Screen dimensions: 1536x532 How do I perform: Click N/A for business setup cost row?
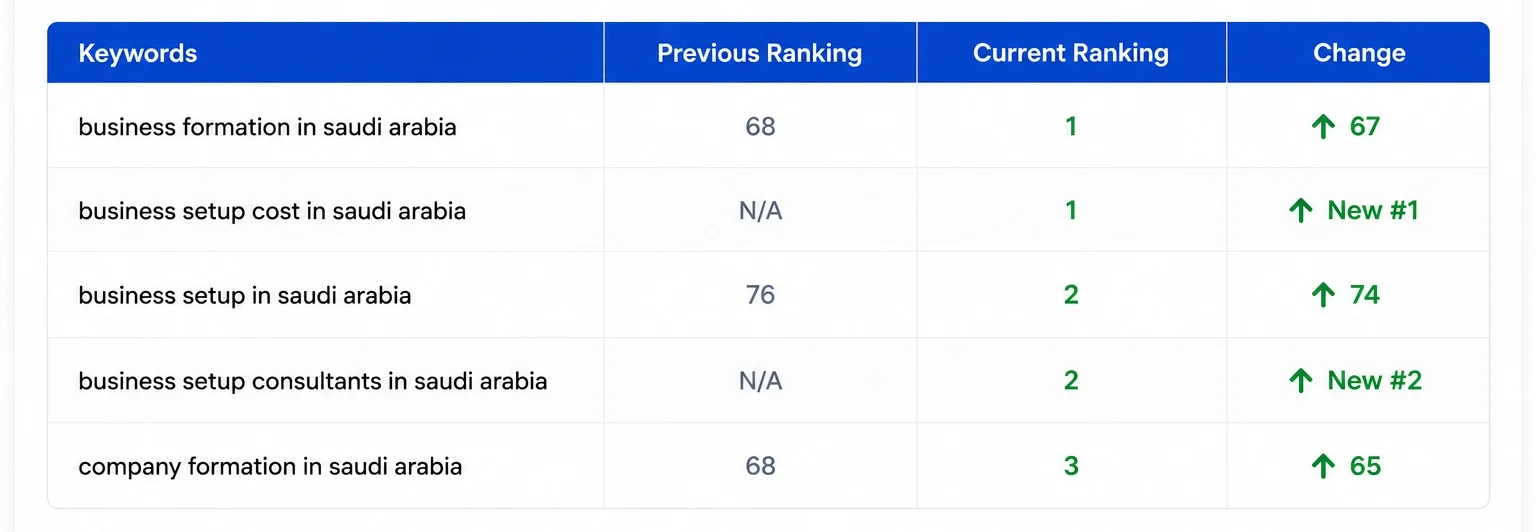tap(760, 211)
